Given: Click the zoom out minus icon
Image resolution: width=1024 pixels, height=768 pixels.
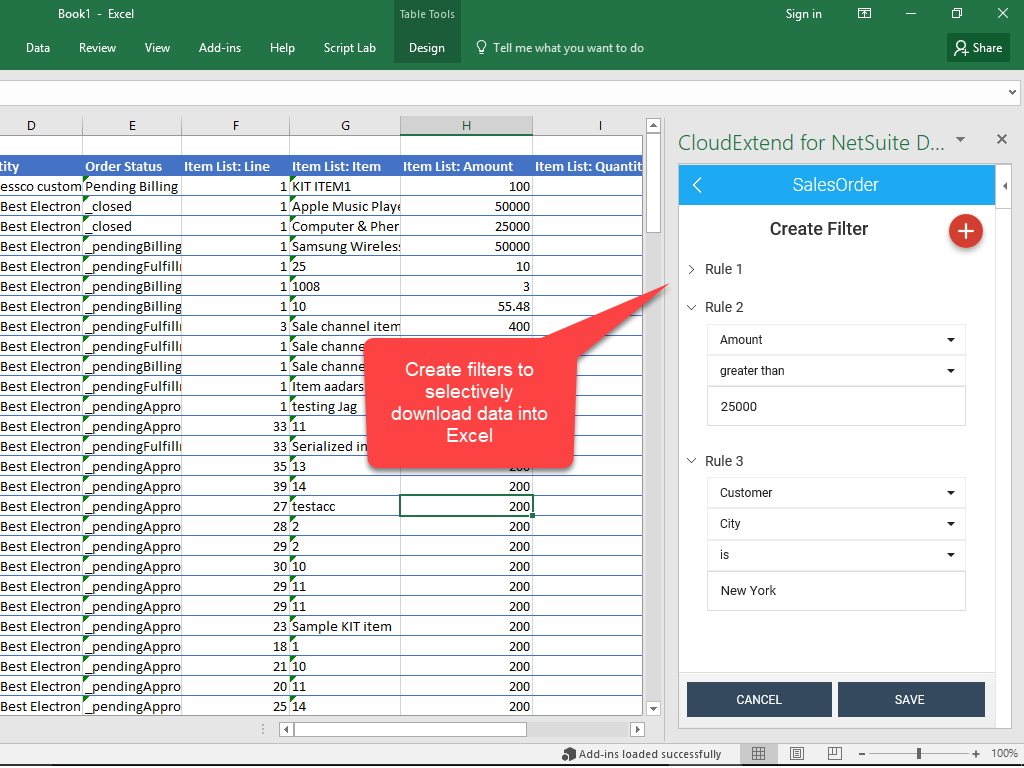Looking at the screenshot, I should point(862,754).
